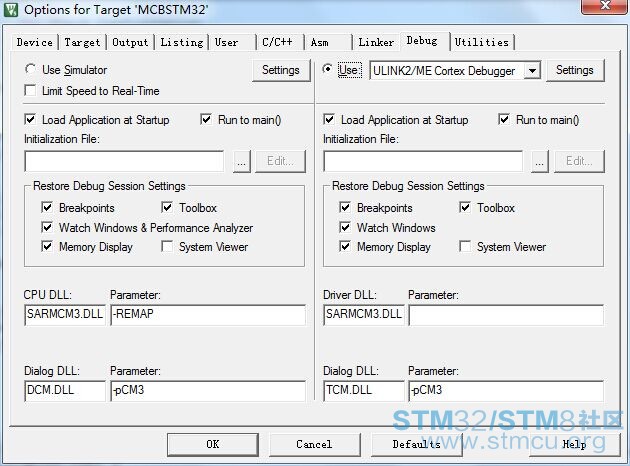Select the User tab
The image size is (630, 466).
[232, 42]
